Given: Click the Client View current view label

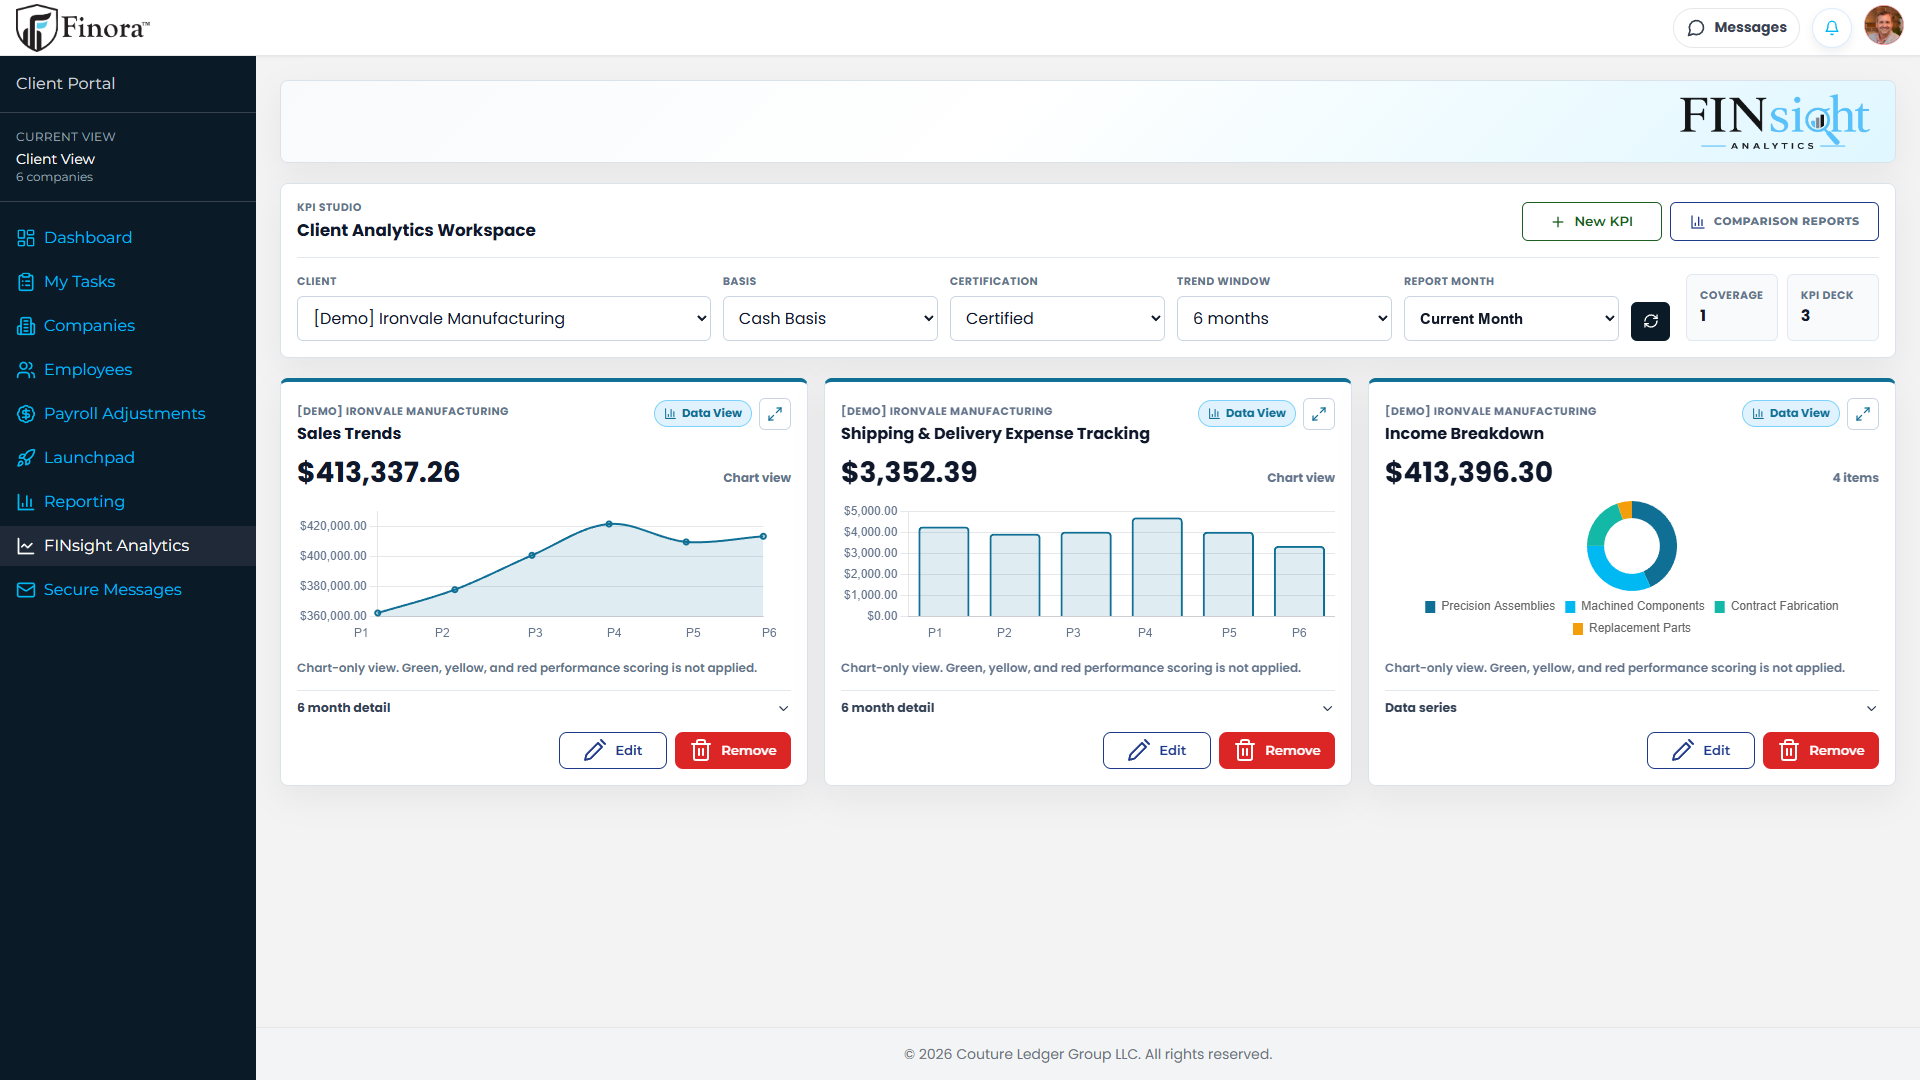Looking at the screenshot, I should click(x=55, y=160).
